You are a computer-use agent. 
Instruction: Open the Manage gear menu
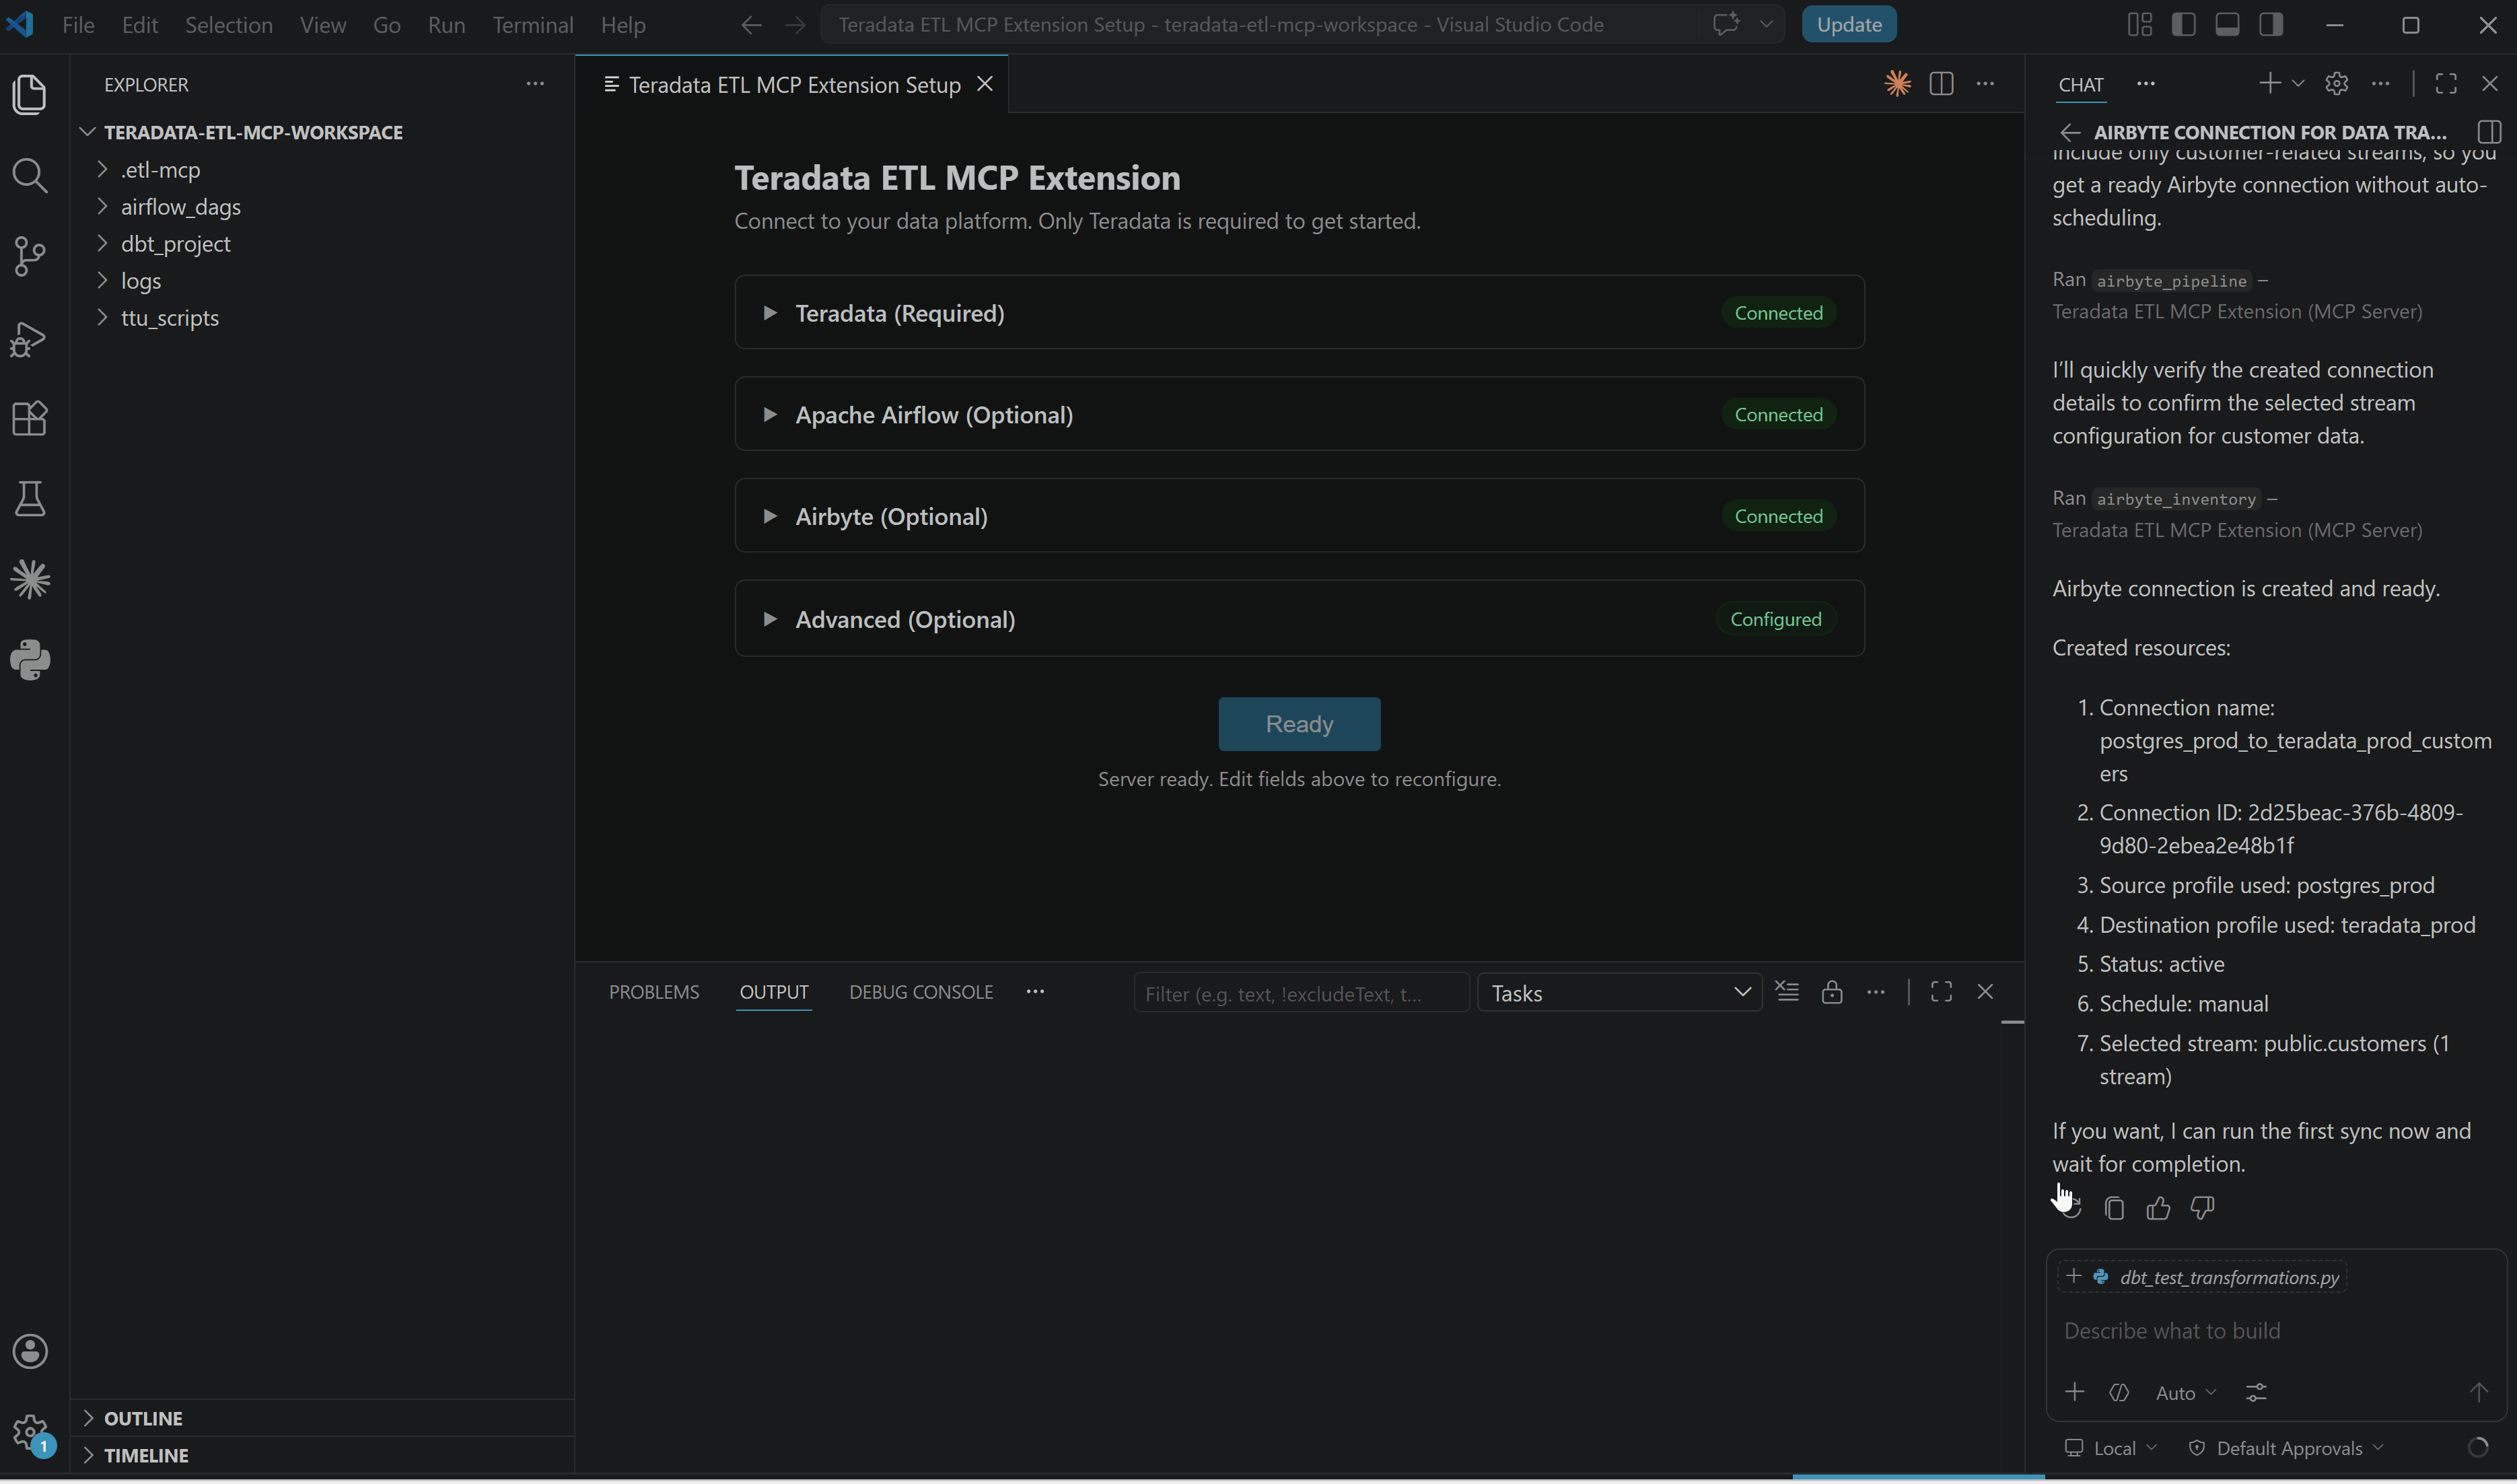(30, 1432)
